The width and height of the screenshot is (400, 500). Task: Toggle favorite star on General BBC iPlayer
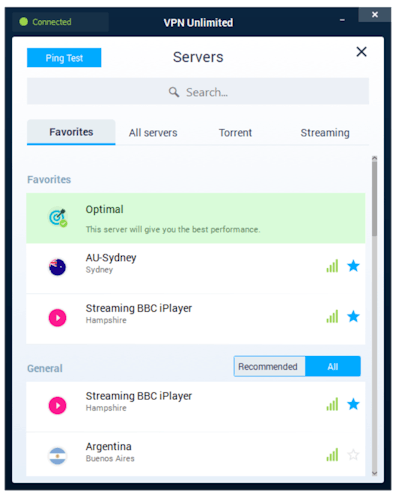point(353,404)
